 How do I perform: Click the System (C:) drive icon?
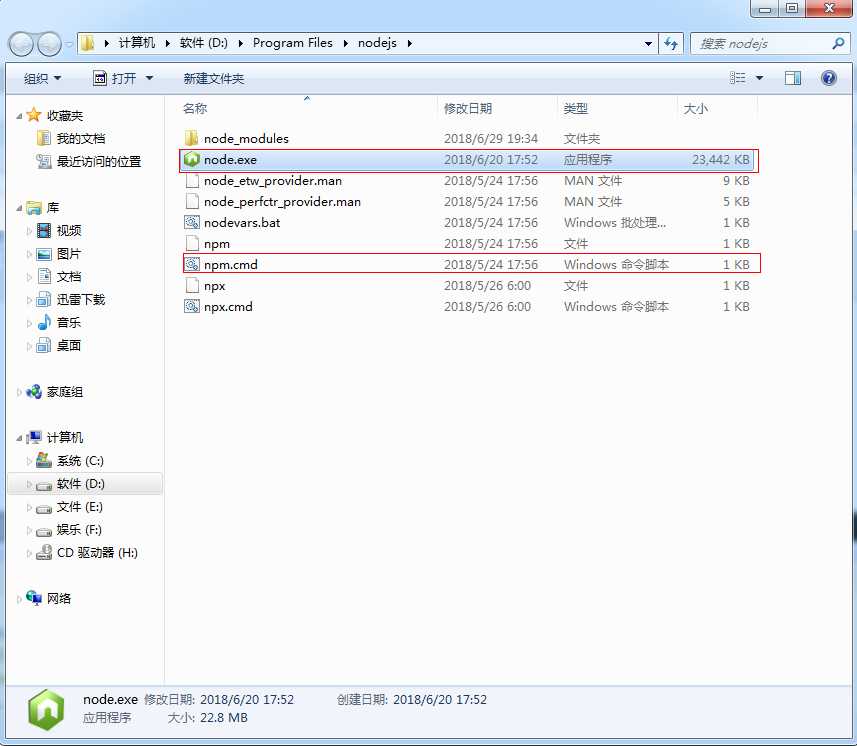(x=44, y=460)
